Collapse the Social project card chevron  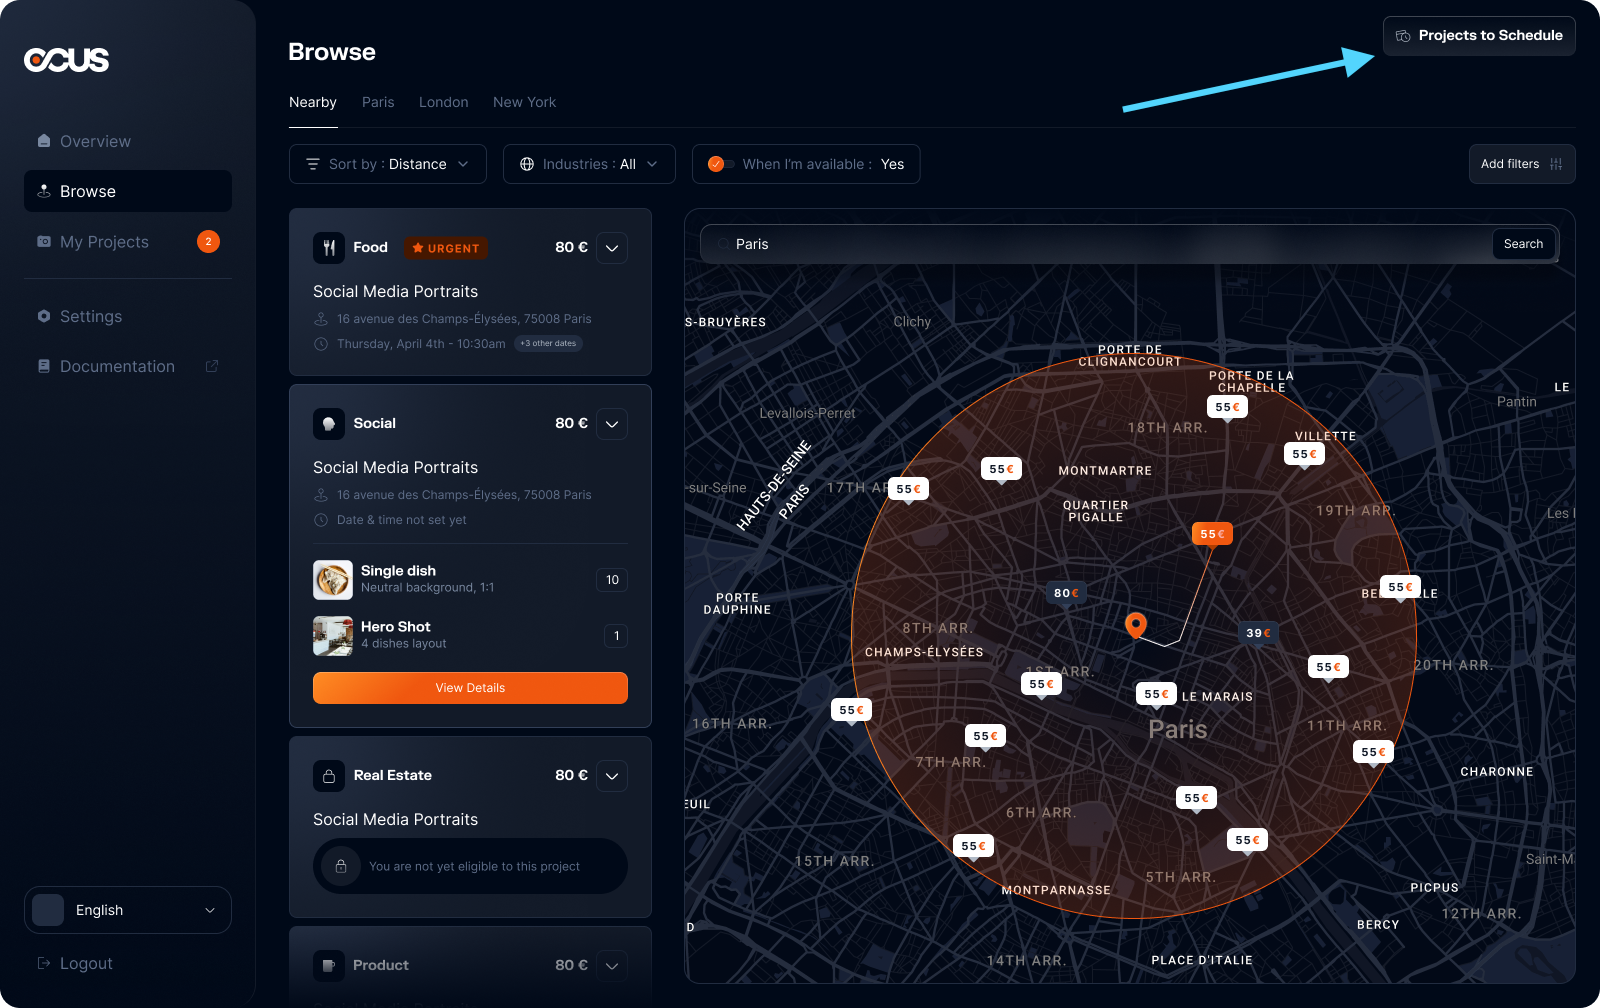(612, 424)
